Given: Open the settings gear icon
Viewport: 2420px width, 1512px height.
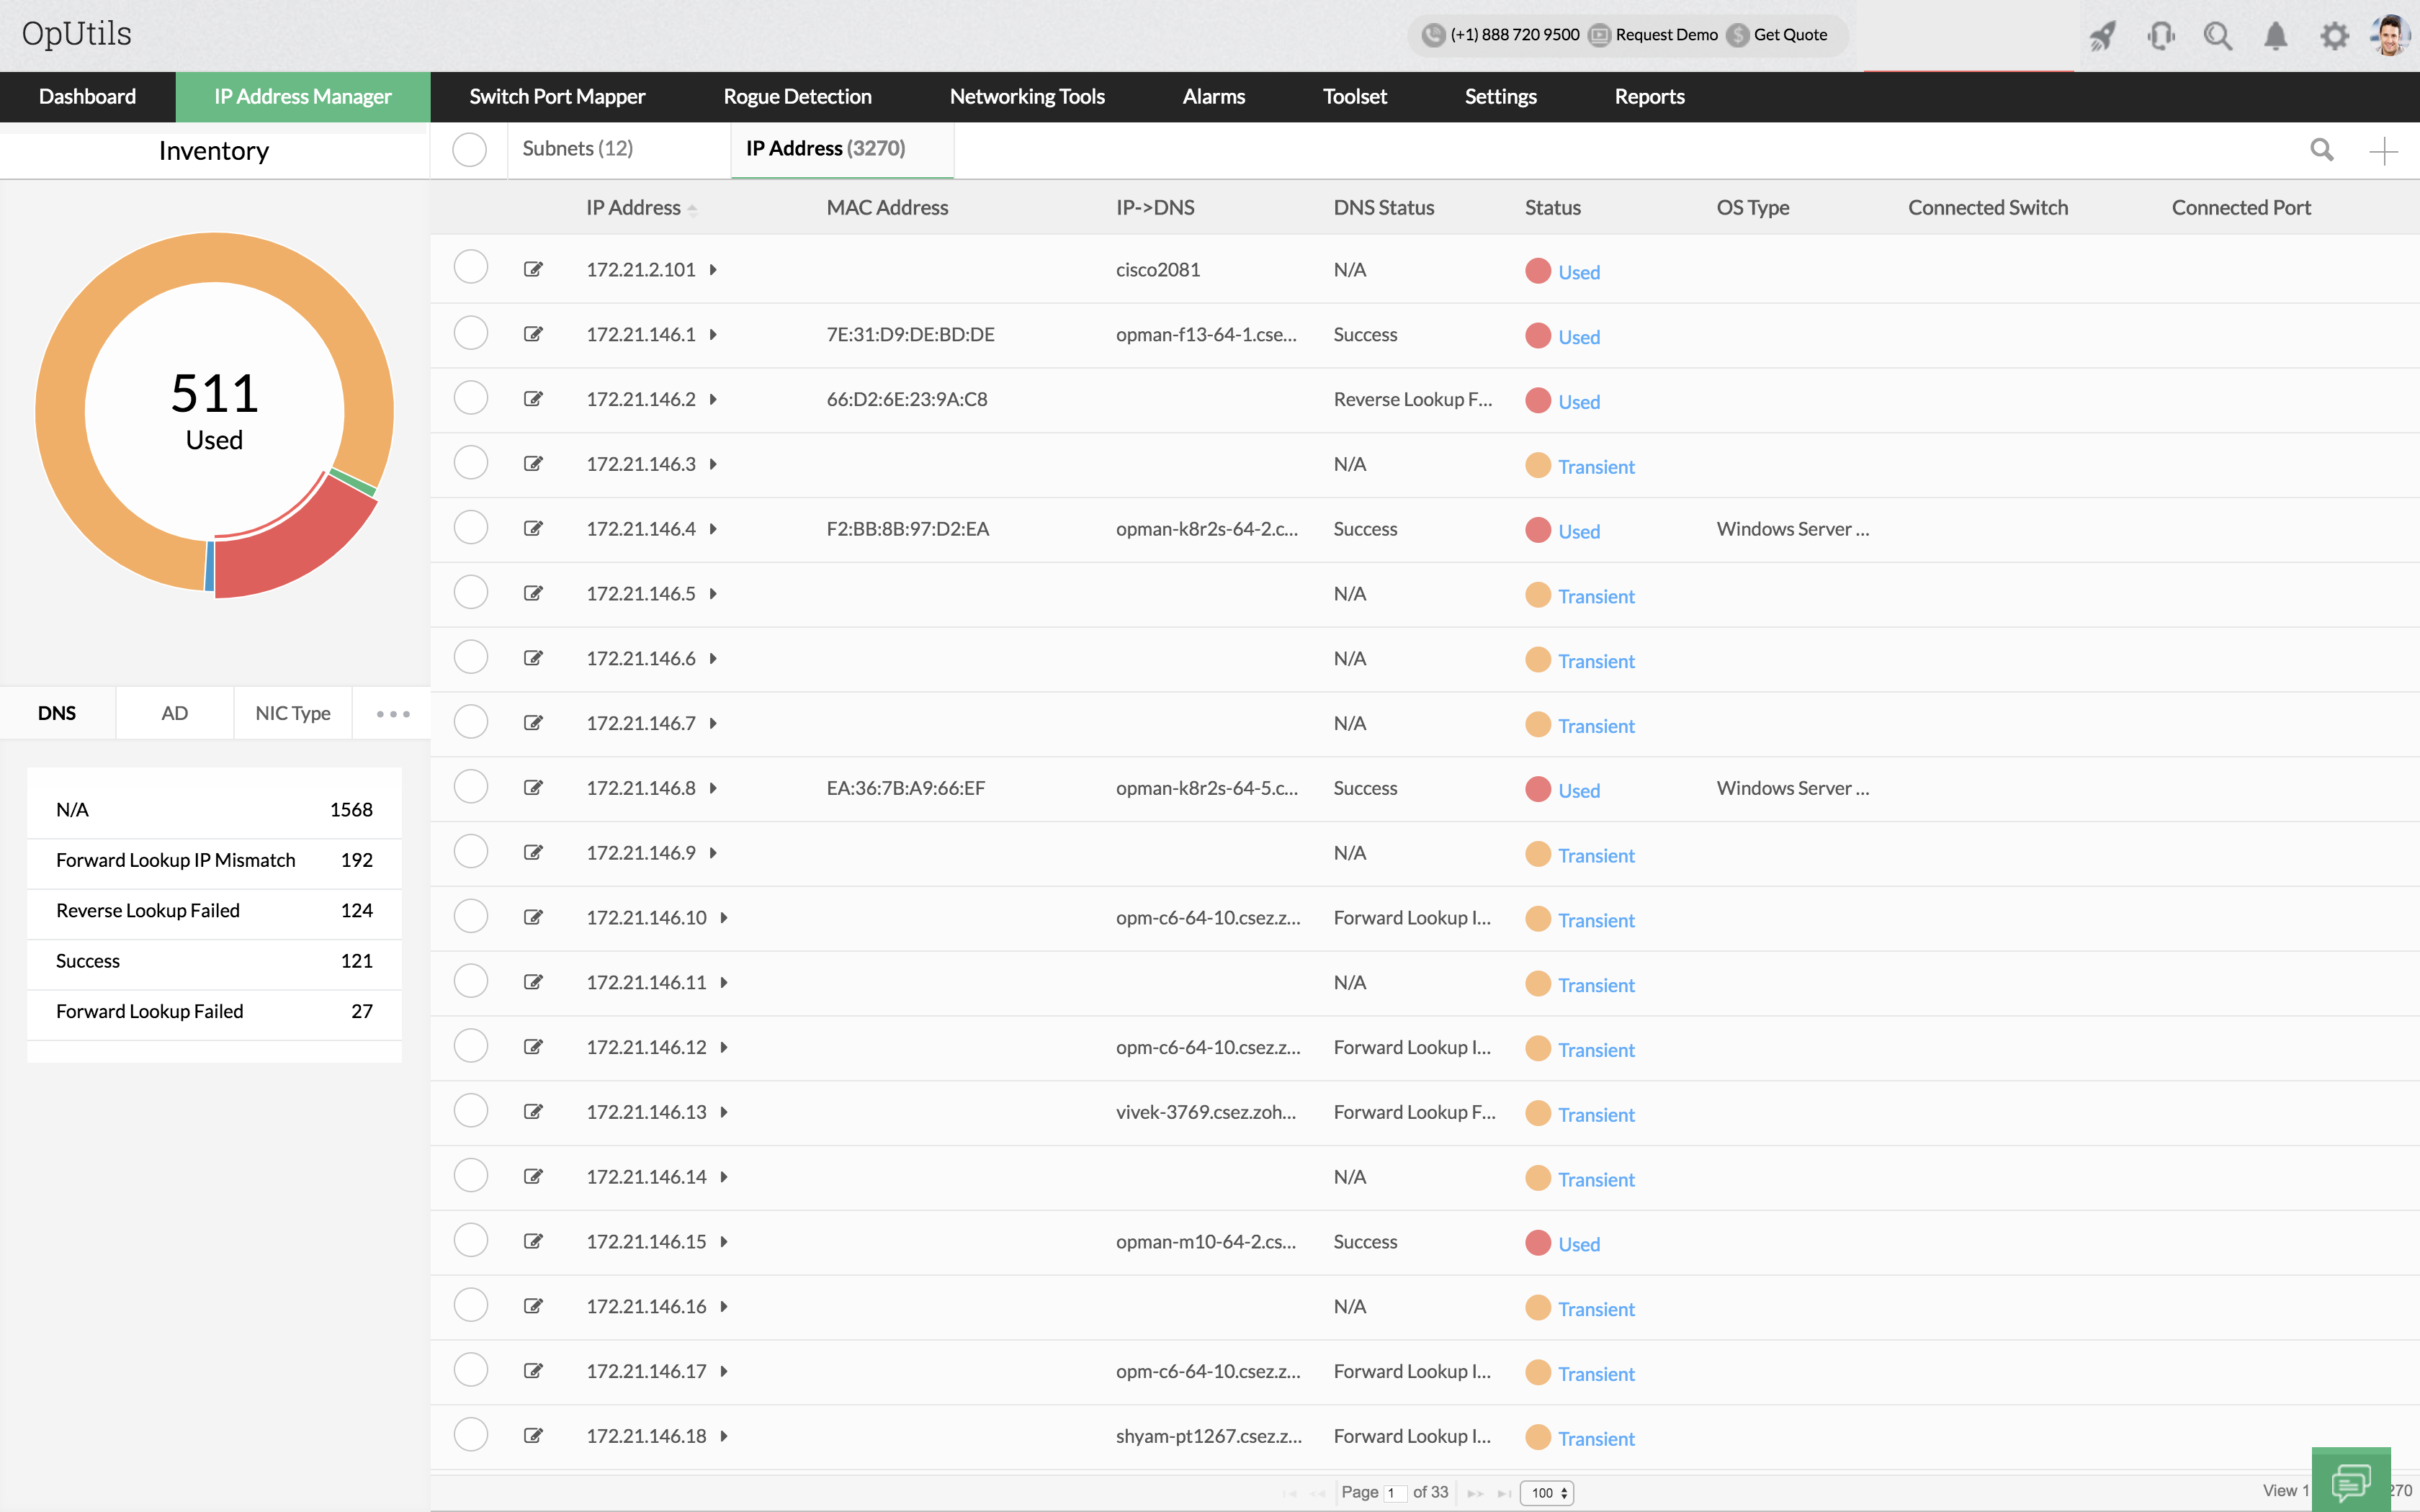Looking at the screenshot, I should pos(2334,36).
